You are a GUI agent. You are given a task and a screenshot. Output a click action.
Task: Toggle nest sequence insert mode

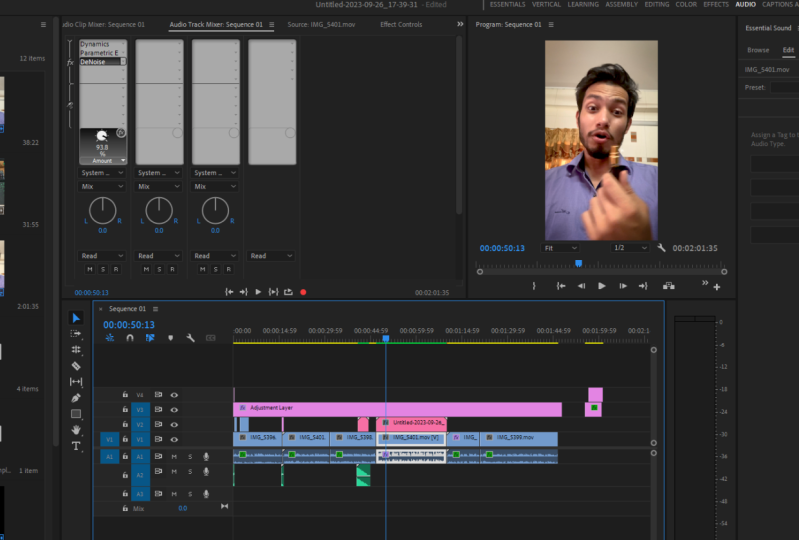pyautogui.click(x=110, y=338)
